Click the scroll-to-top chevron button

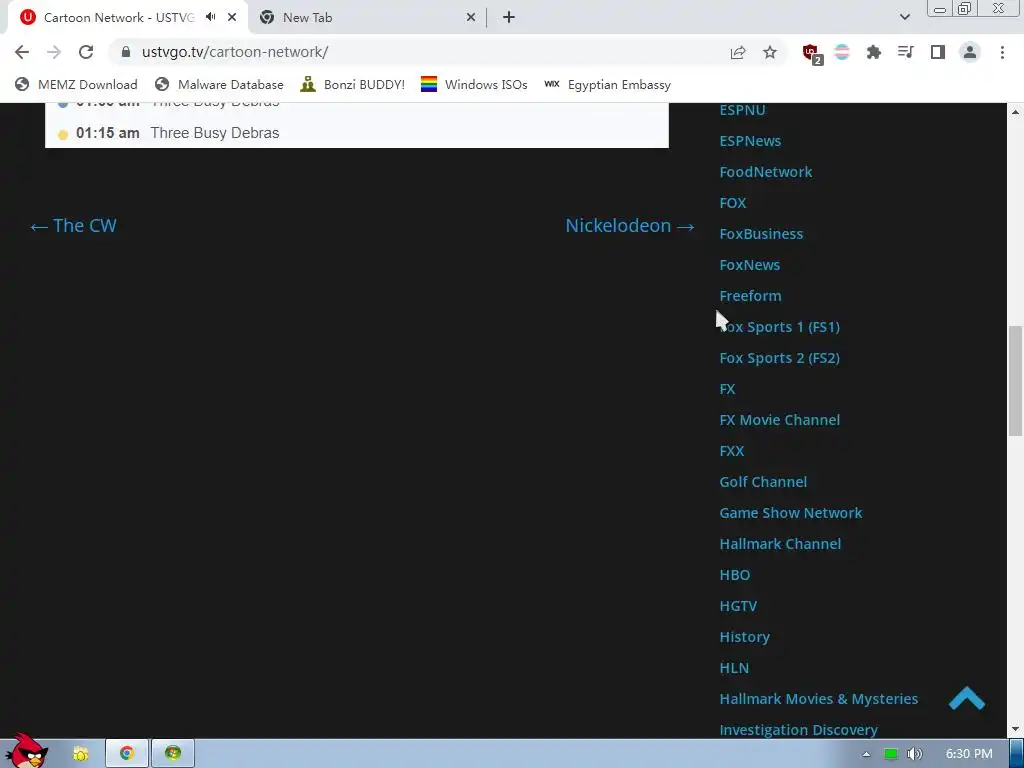click(967, 698)
